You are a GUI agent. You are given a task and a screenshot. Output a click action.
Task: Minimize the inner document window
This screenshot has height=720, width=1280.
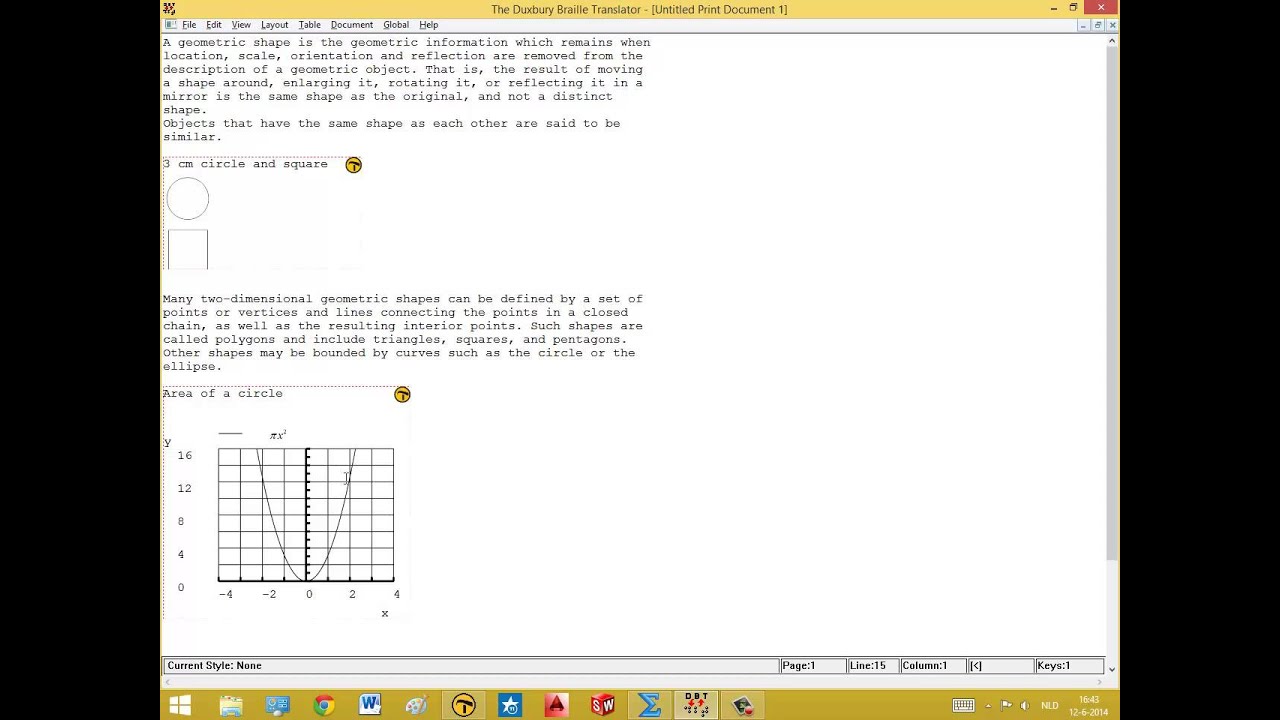[x=1085, y=25]
